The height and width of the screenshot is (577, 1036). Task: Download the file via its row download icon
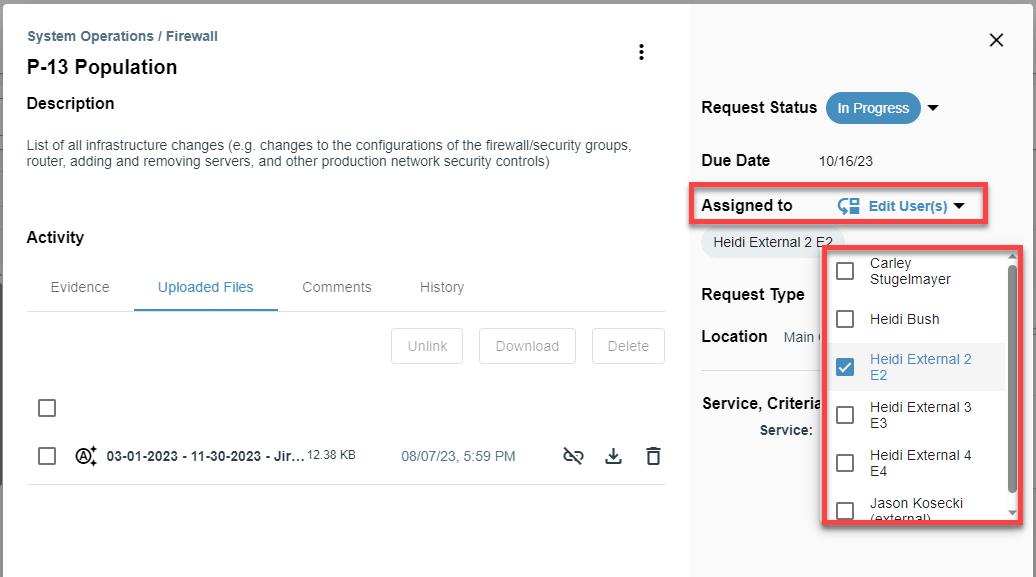click(x=613, y=455)
